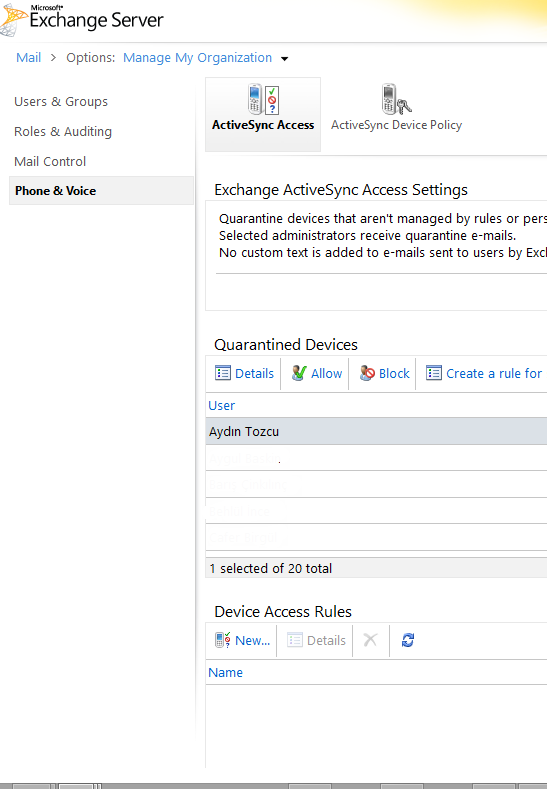Click the Create a rule icon
This screenshot has height=789, width=547.
click(x=434, y=373)
